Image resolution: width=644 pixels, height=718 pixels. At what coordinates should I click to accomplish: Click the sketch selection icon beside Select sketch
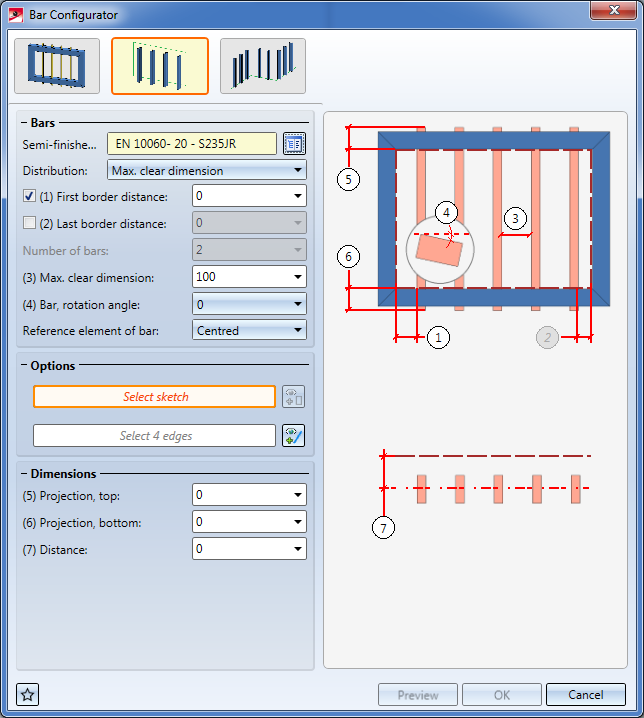pos(294,397)
